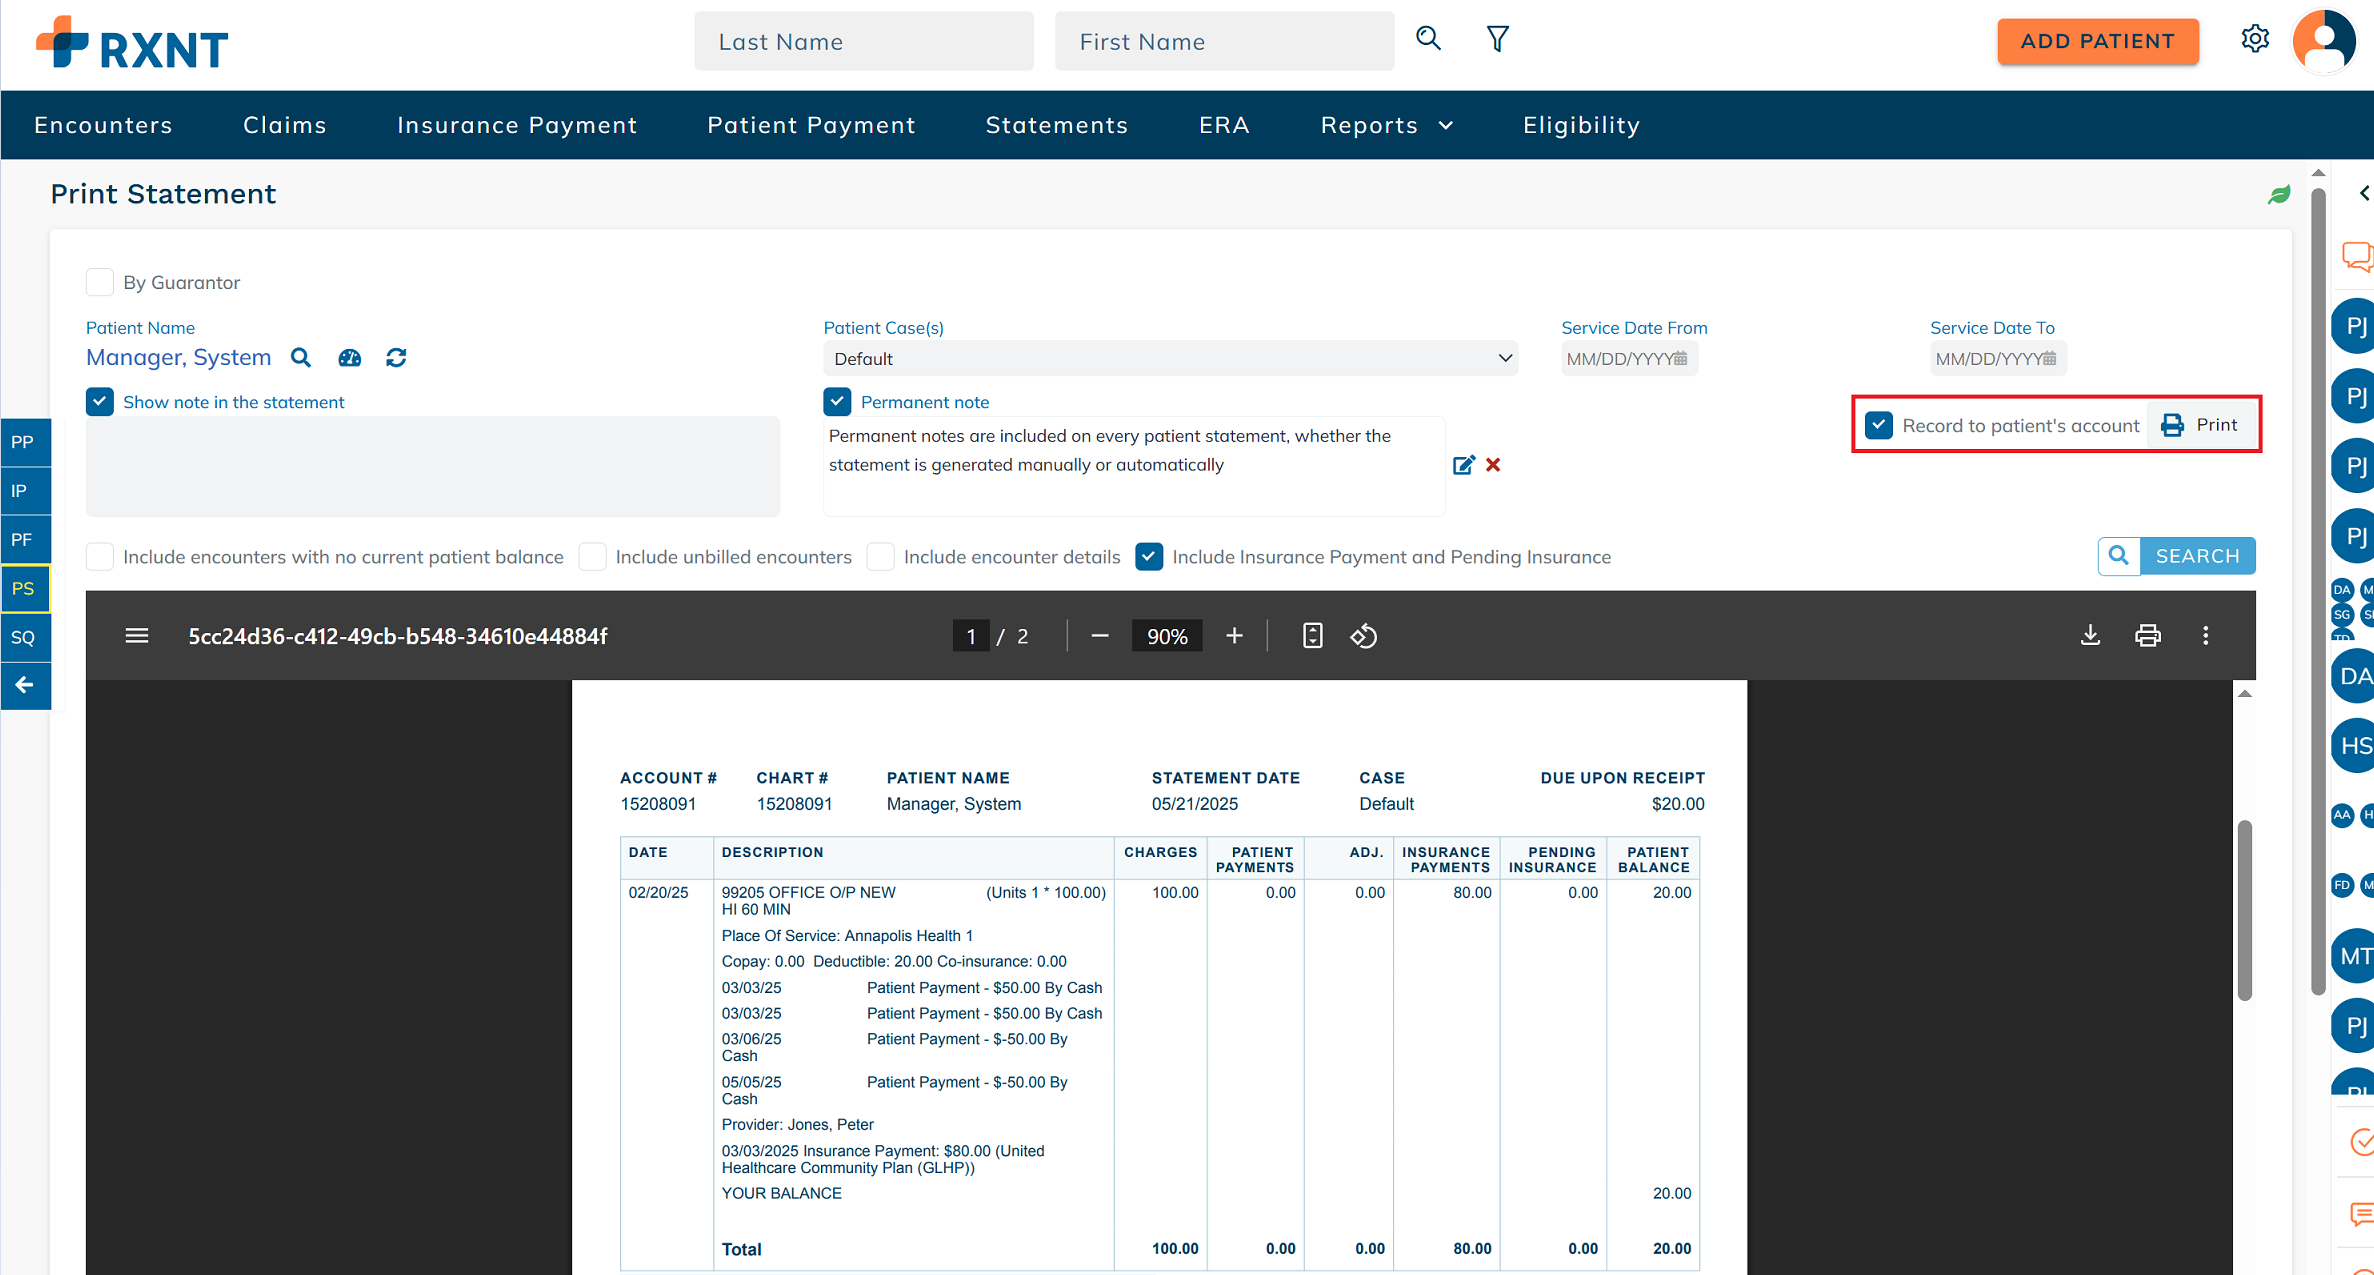This screenshot has width=2374, height=1275.
Task: Click the ADD PATIENT button
Action: coord(2097,41)
